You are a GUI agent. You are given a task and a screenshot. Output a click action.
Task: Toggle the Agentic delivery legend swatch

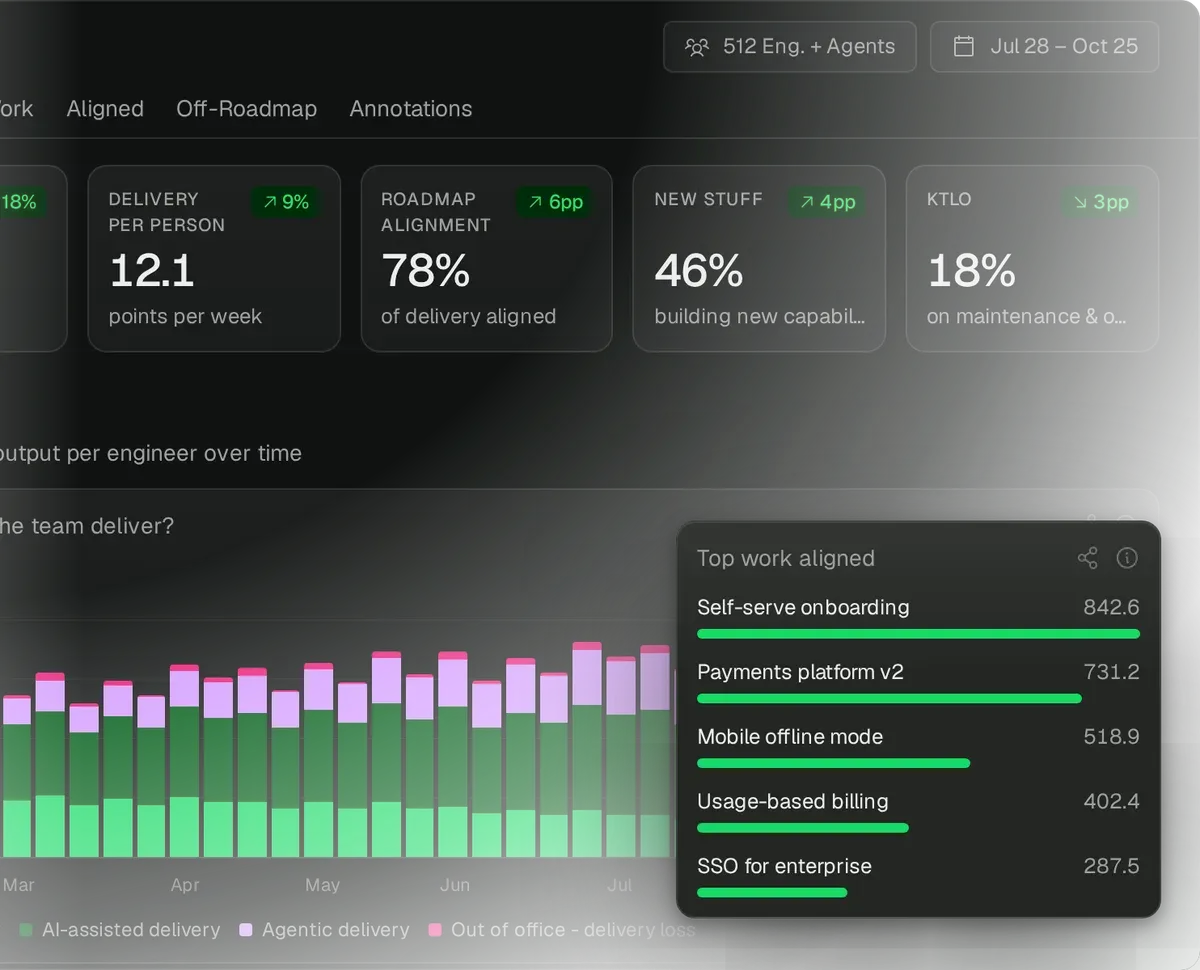[246, 930]
